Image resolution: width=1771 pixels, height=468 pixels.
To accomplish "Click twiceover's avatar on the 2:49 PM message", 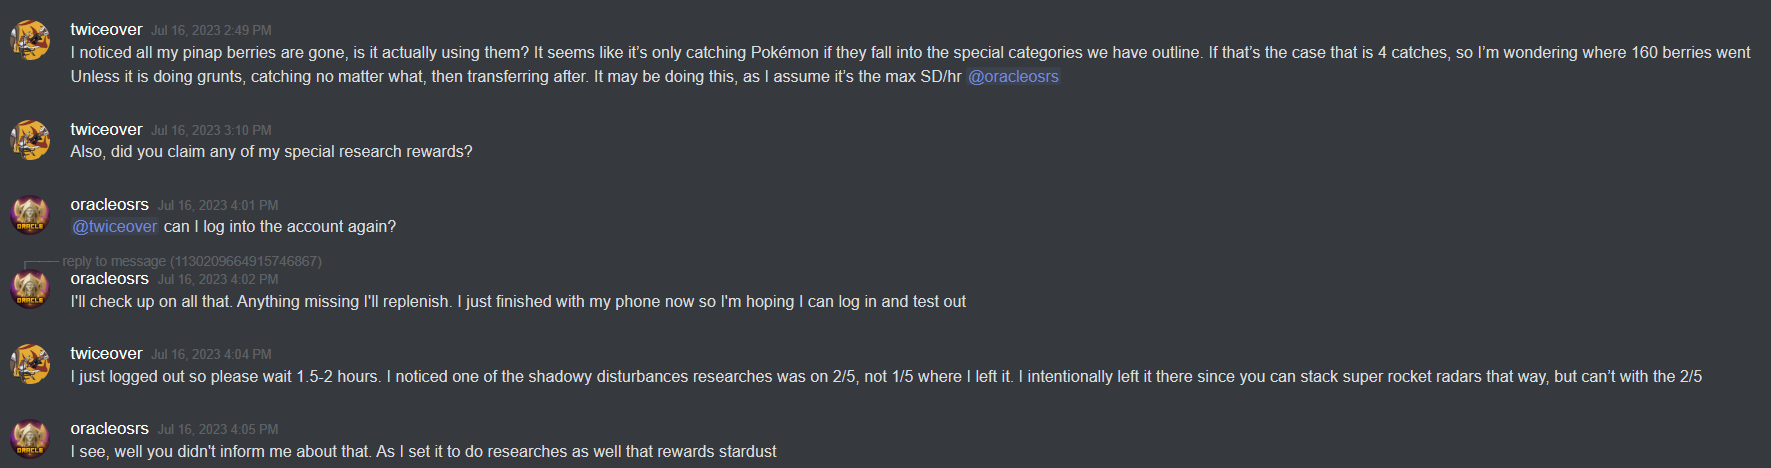I will (x=30, y=40).
